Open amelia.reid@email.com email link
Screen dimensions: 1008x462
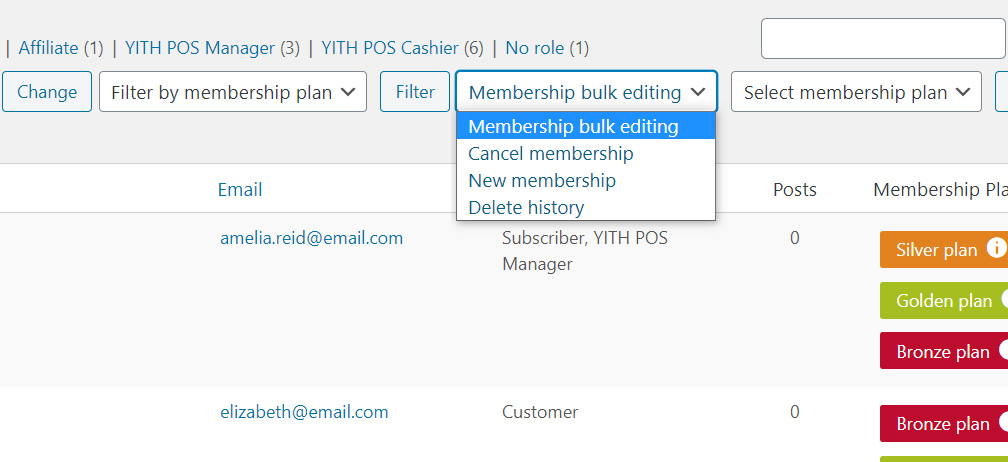311,238
